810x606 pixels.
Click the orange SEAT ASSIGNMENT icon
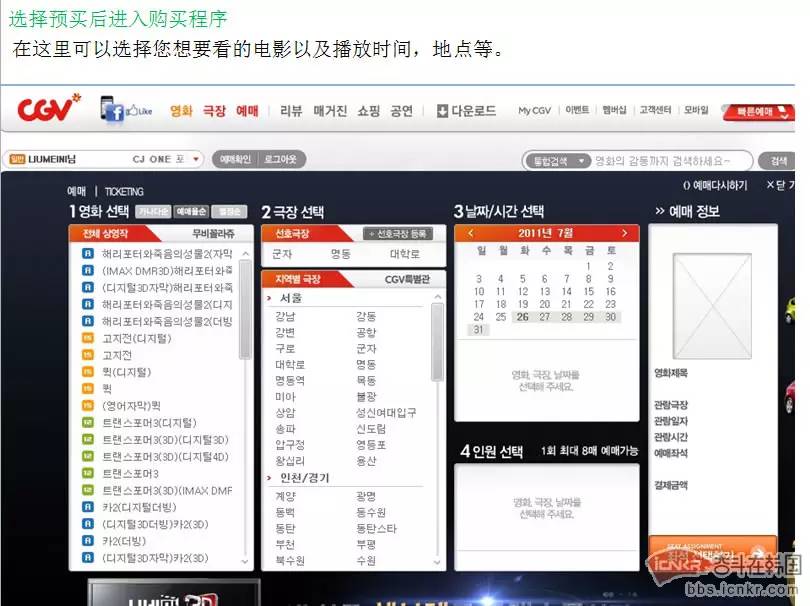point(713,549)
